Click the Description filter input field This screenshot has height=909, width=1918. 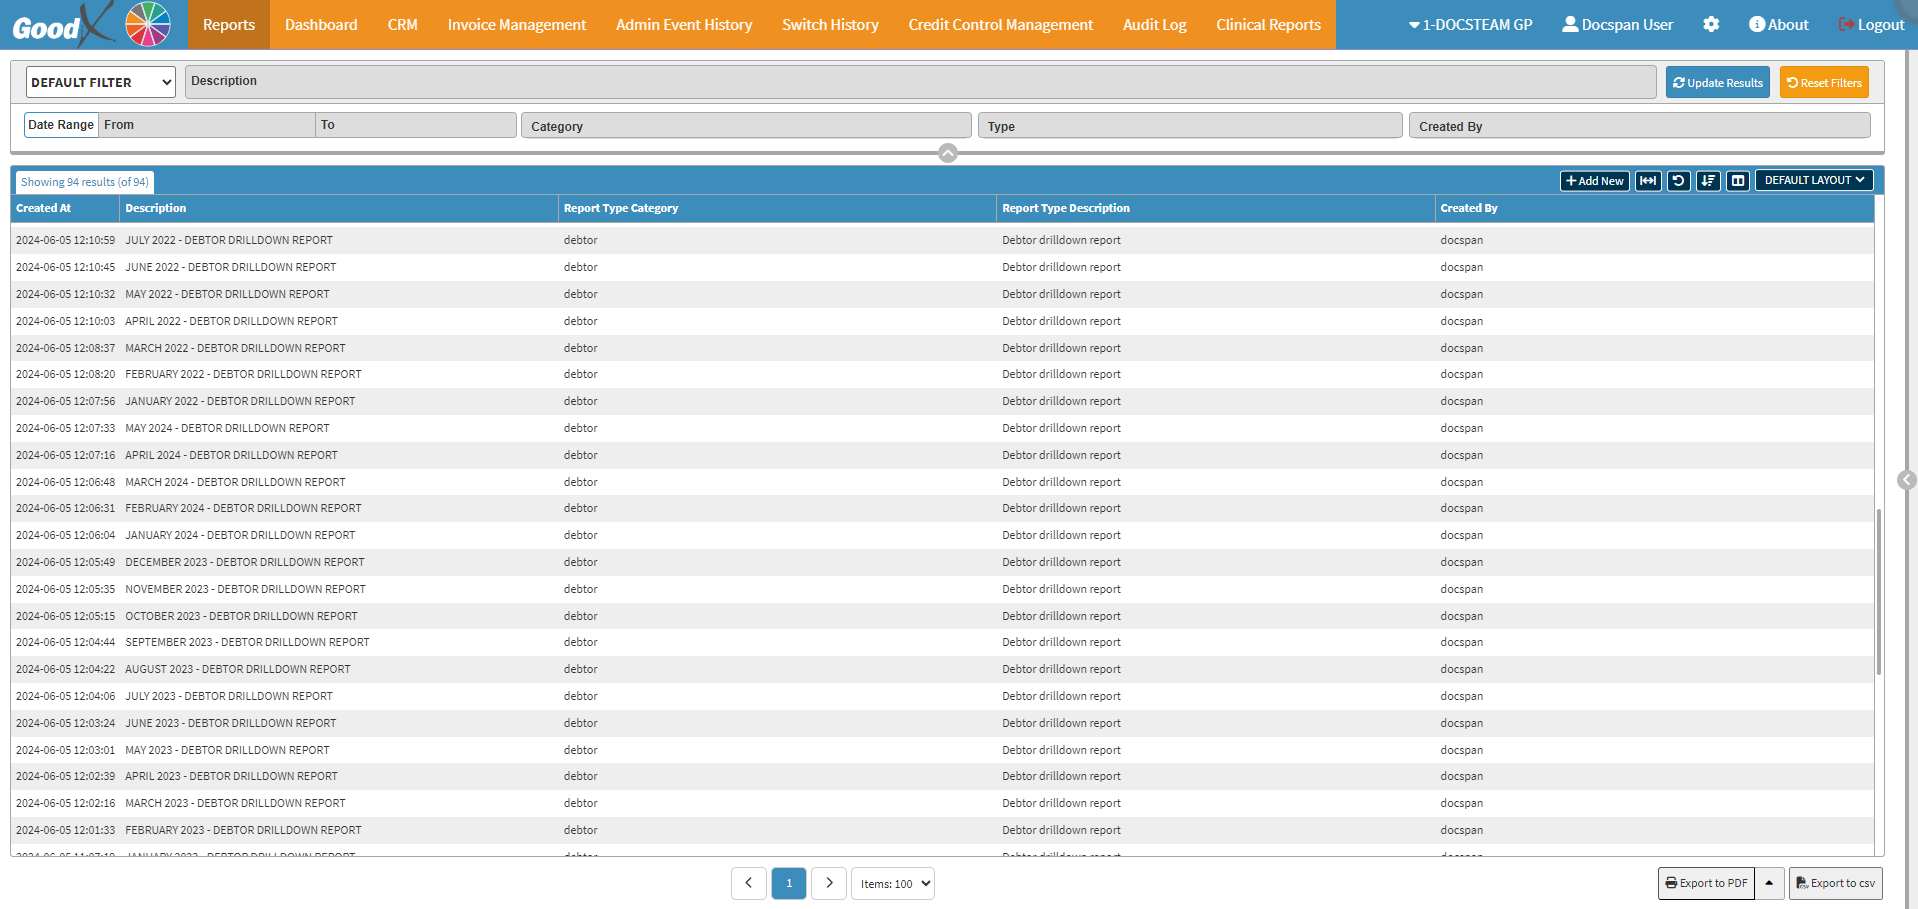920,82
